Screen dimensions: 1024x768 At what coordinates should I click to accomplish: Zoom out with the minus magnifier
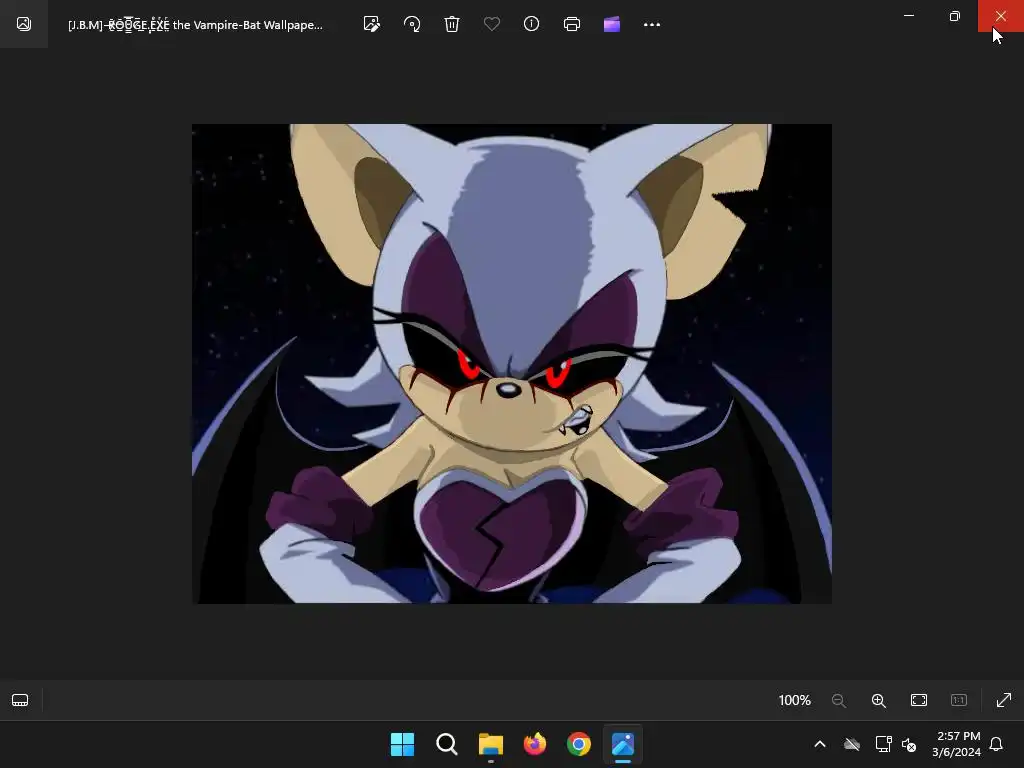[839, 700]
